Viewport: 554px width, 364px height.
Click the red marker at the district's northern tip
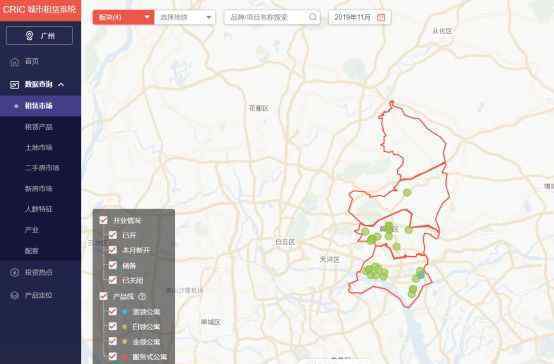click(391, 103)
